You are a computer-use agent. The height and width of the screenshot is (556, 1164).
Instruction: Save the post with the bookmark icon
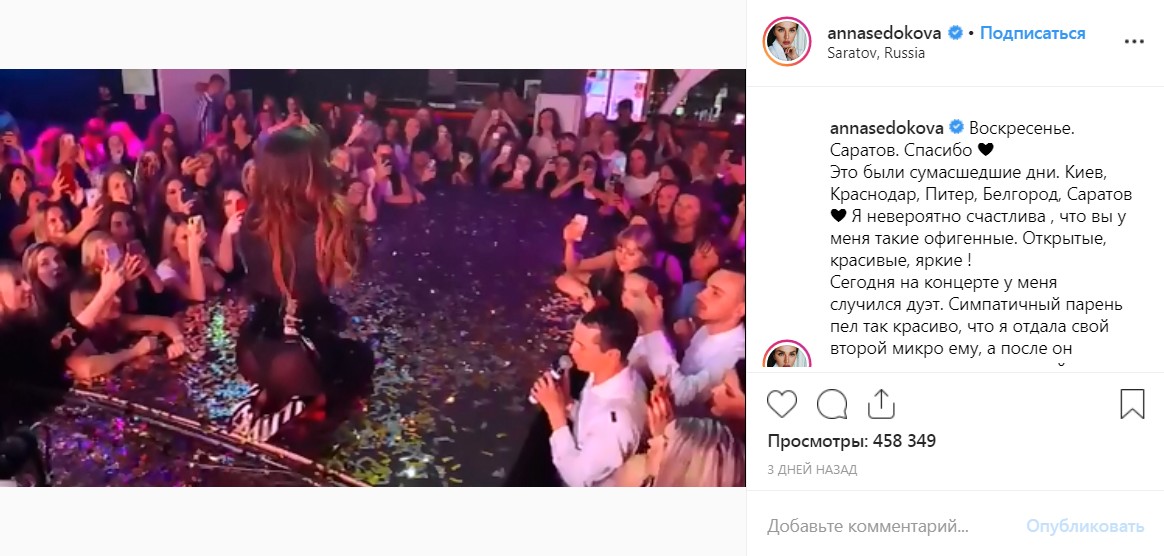tap(1132, 405)
